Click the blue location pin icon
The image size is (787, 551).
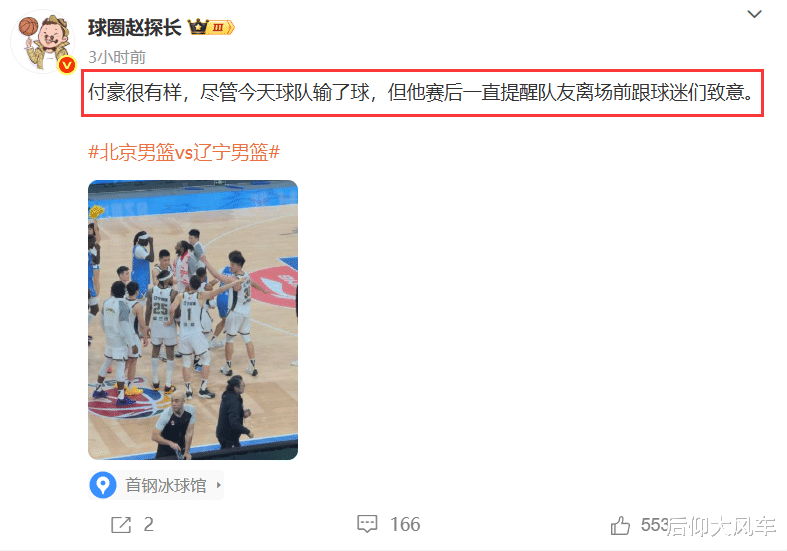pyautogui.click(x=103, y=485)
